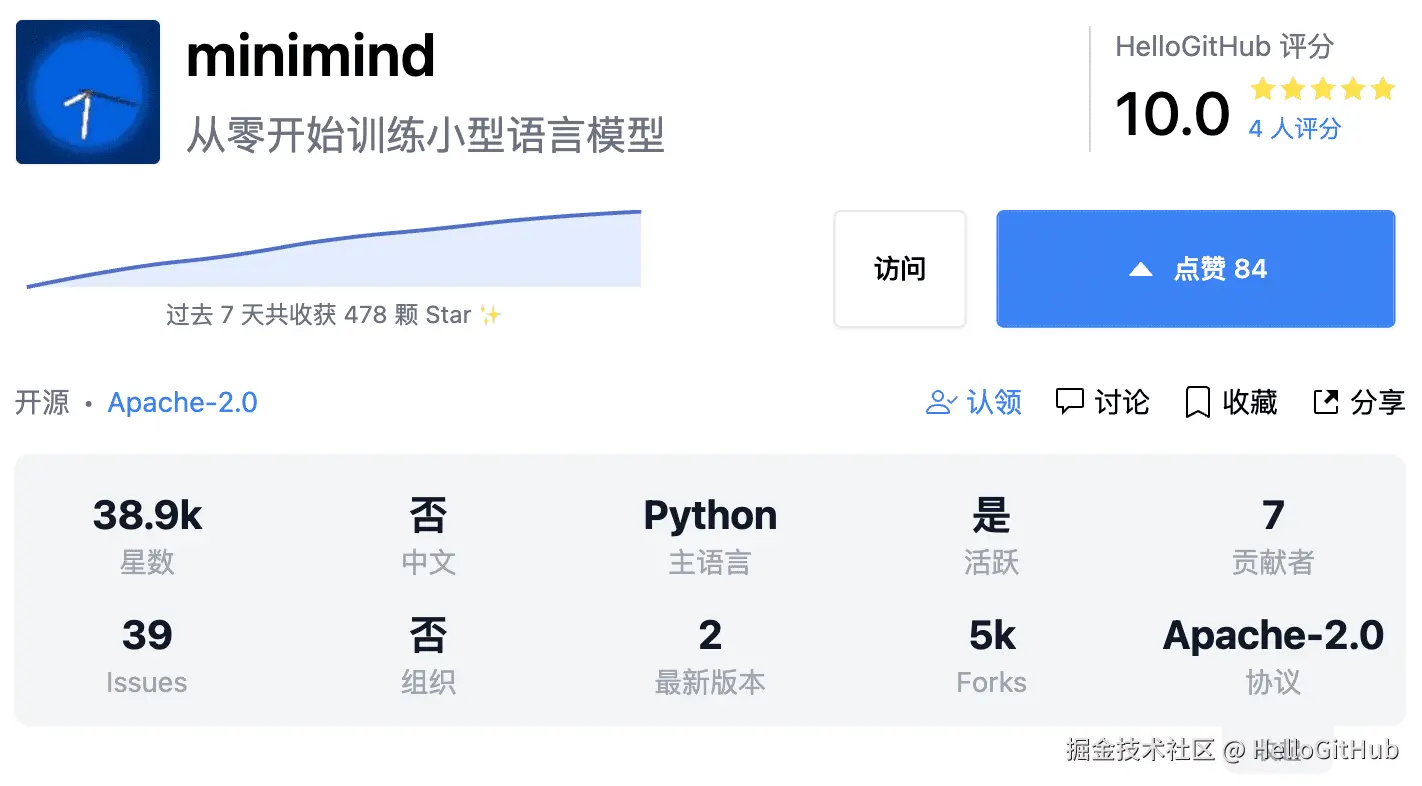Open the Apache-2.0 license link
Image resolution: width=1422 pixels, height=786 pixels.
coord(183,403)
